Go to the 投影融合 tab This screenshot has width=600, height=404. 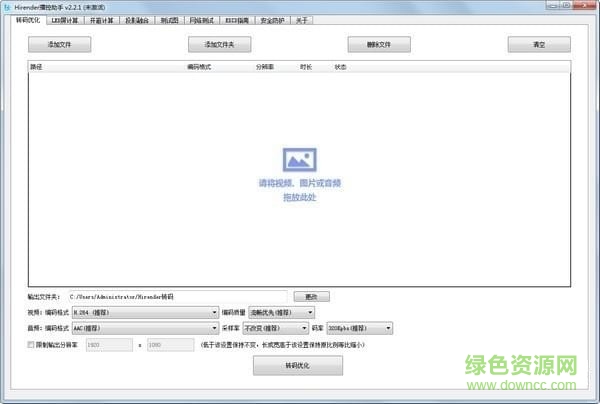point(139,20)
